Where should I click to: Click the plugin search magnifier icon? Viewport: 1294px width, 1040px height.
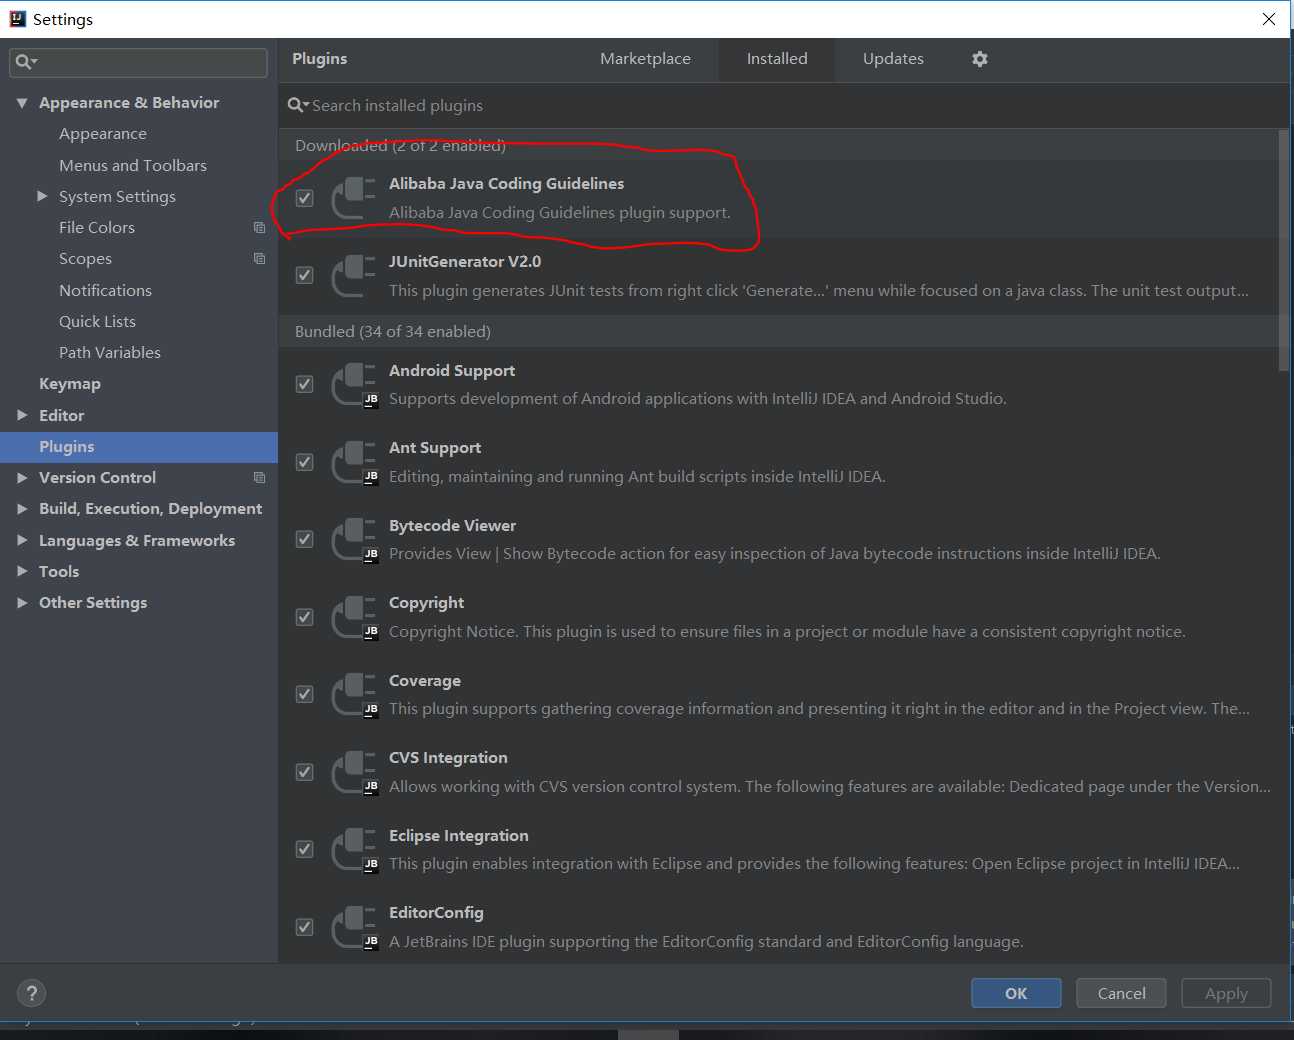(298, 105)
